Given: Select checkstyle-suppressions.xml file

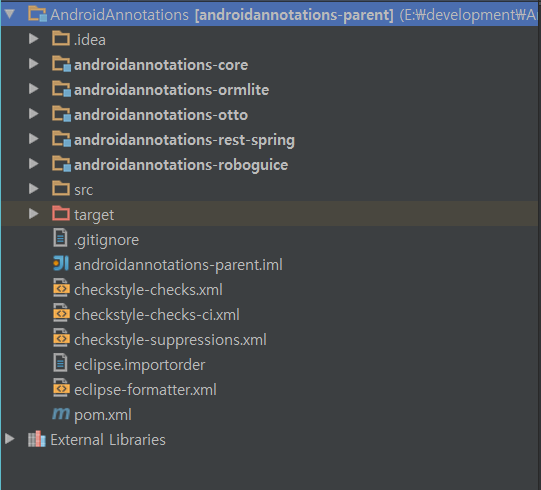Looking at the screenshot, I should tap(170, 340).
